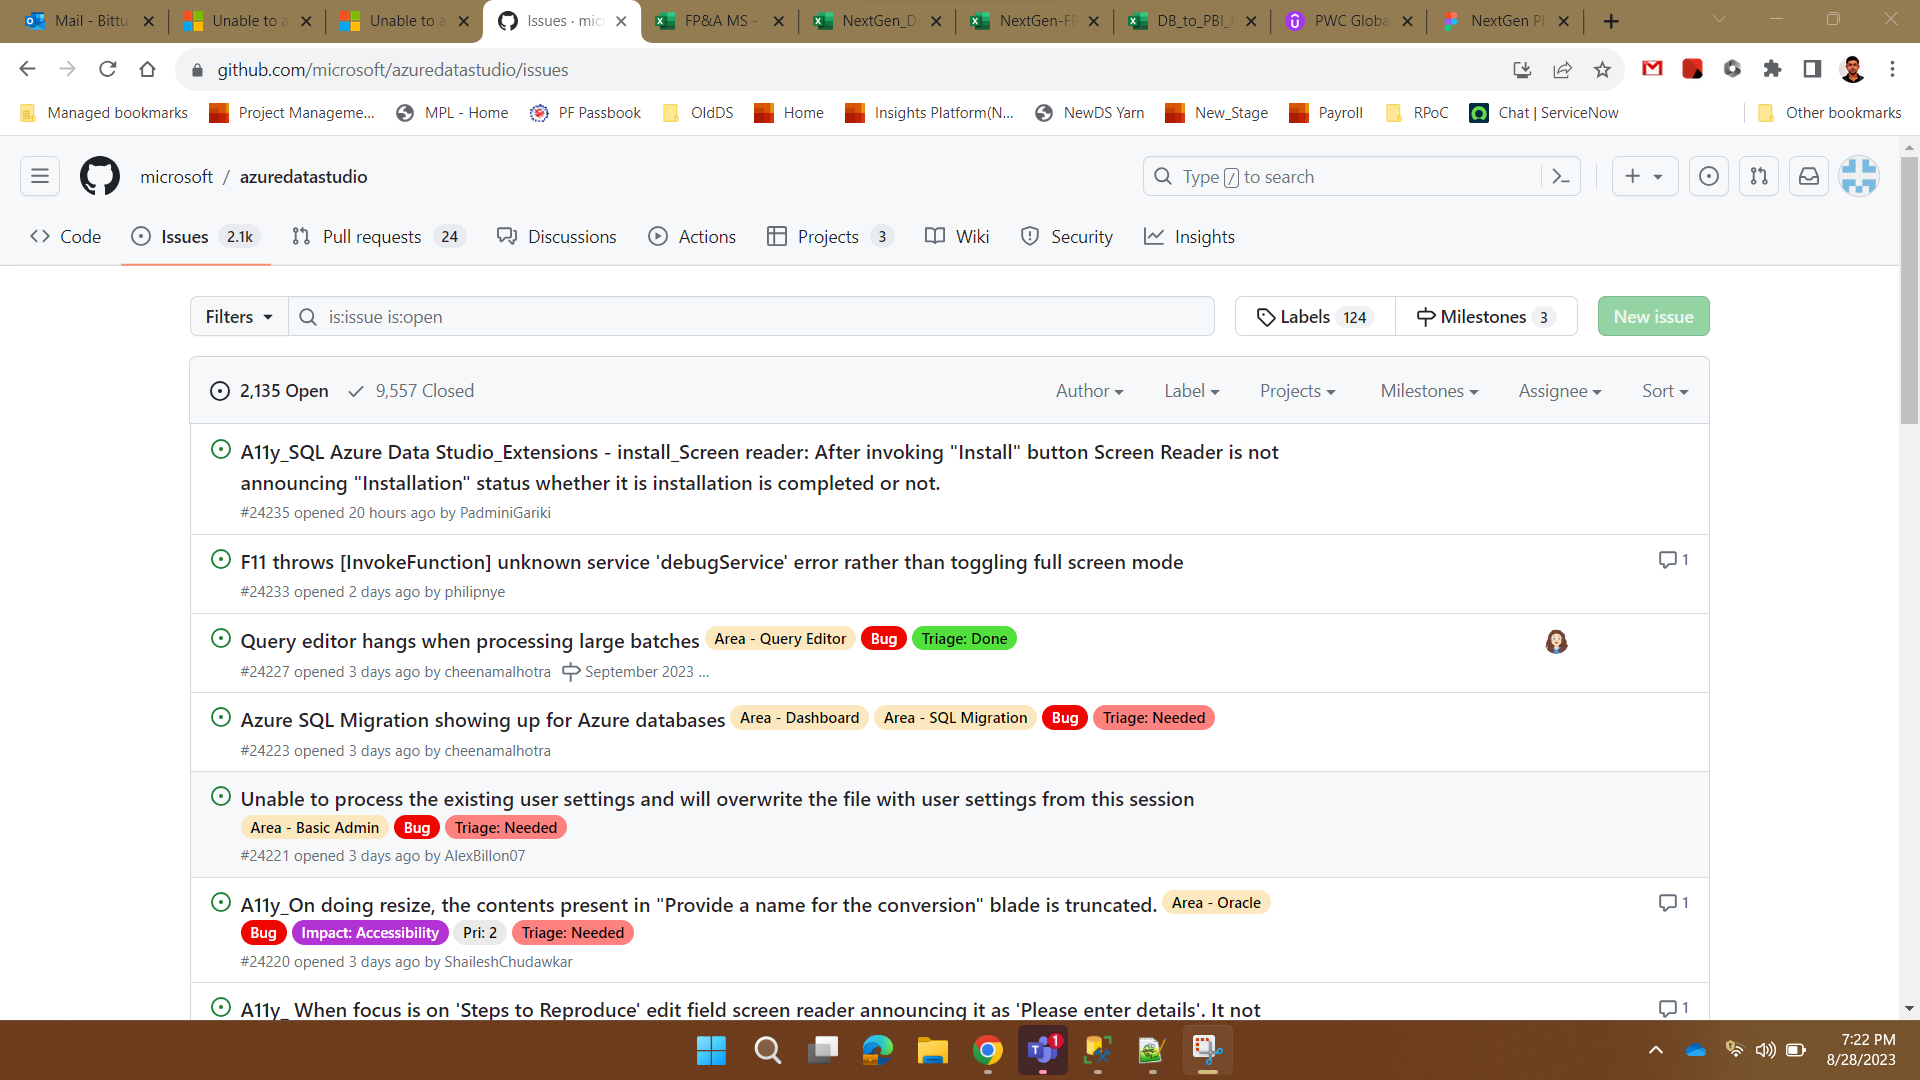Switch to Discussions tab
This screenshot has height=1080, width=1920.
point(557,237)
